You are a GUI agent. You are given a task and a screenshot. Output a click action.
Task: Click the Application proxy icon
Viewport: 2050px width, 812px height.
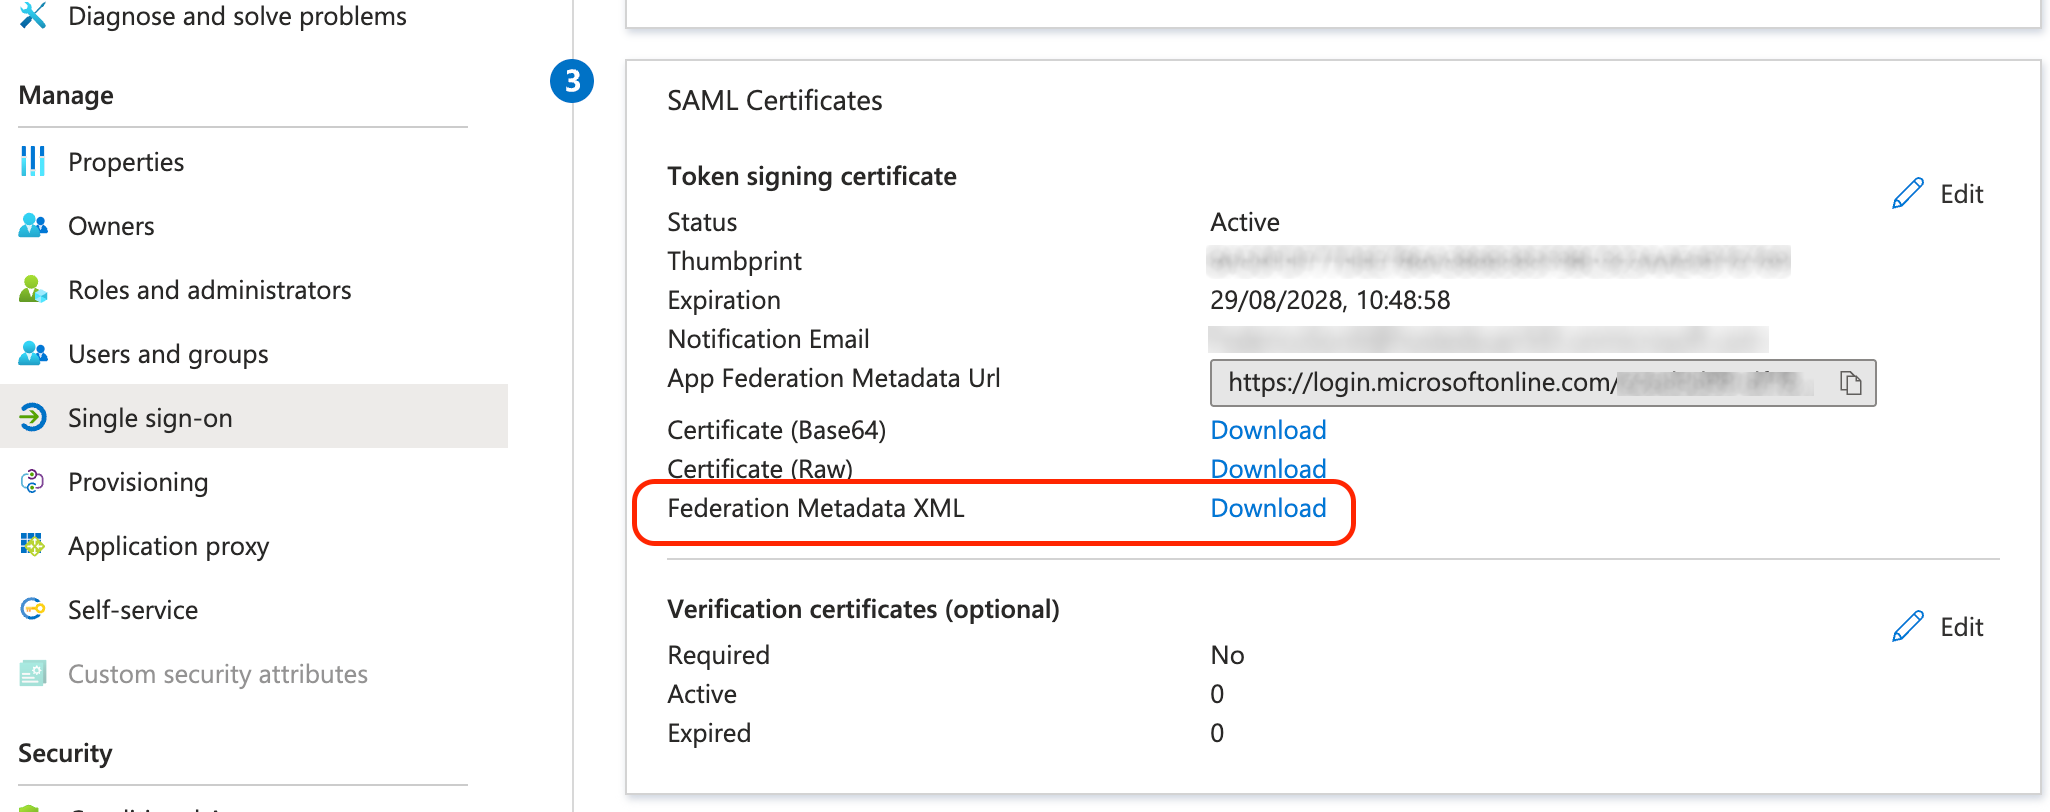click(x=33, y=545)
